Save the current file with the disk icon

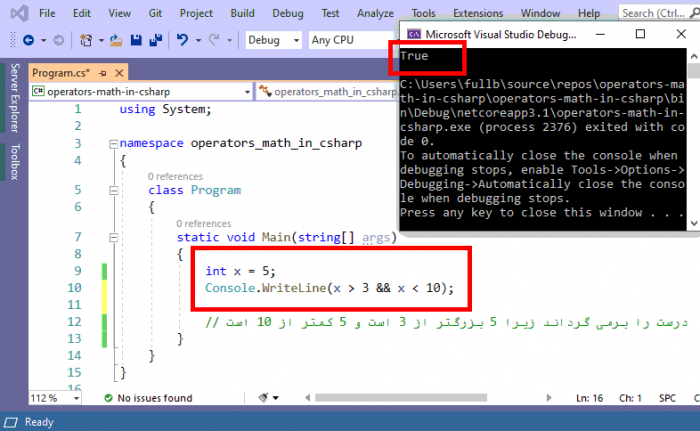(135, 40)
